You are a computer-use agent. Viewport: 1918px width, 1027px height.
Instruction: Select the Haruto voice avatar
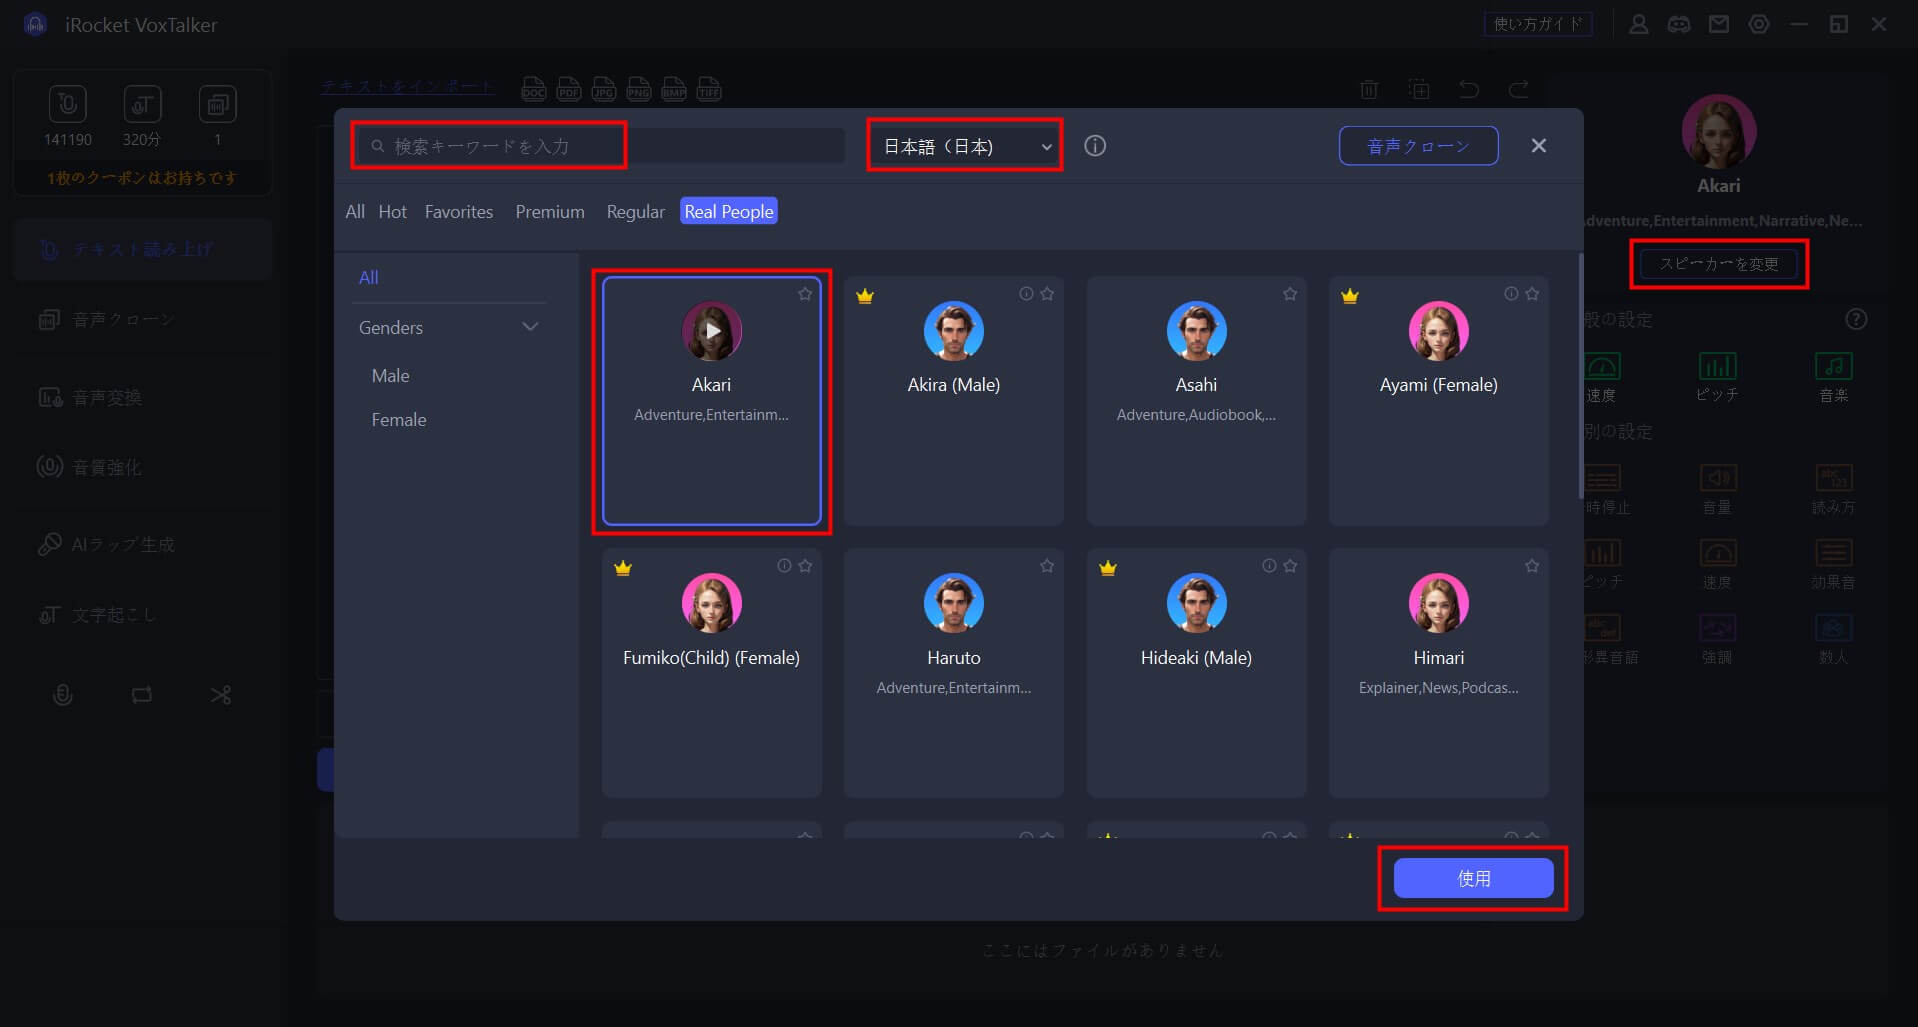click(954, 603)
